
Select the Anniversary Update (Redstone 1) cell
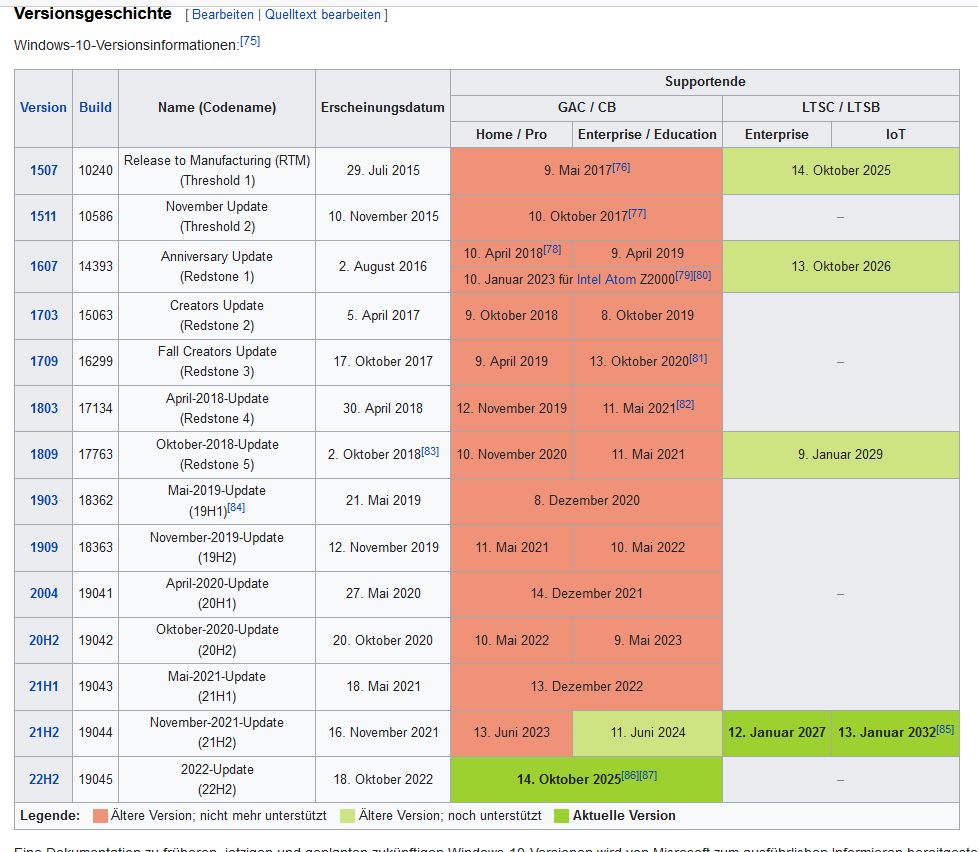pyautogui.click(x=217, y=266)
